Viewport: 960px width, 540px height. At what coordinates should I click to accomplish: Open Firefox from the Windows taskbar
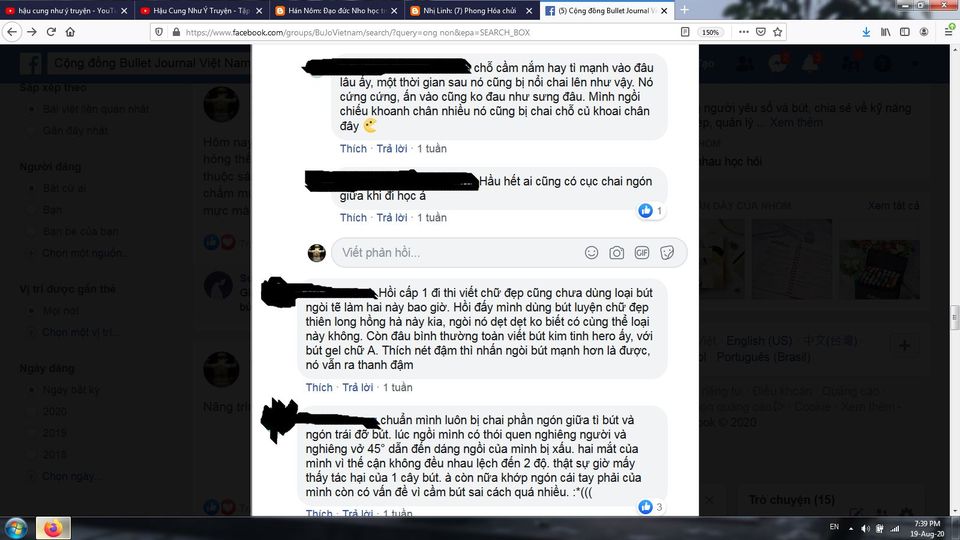click(x=53, y=528)
